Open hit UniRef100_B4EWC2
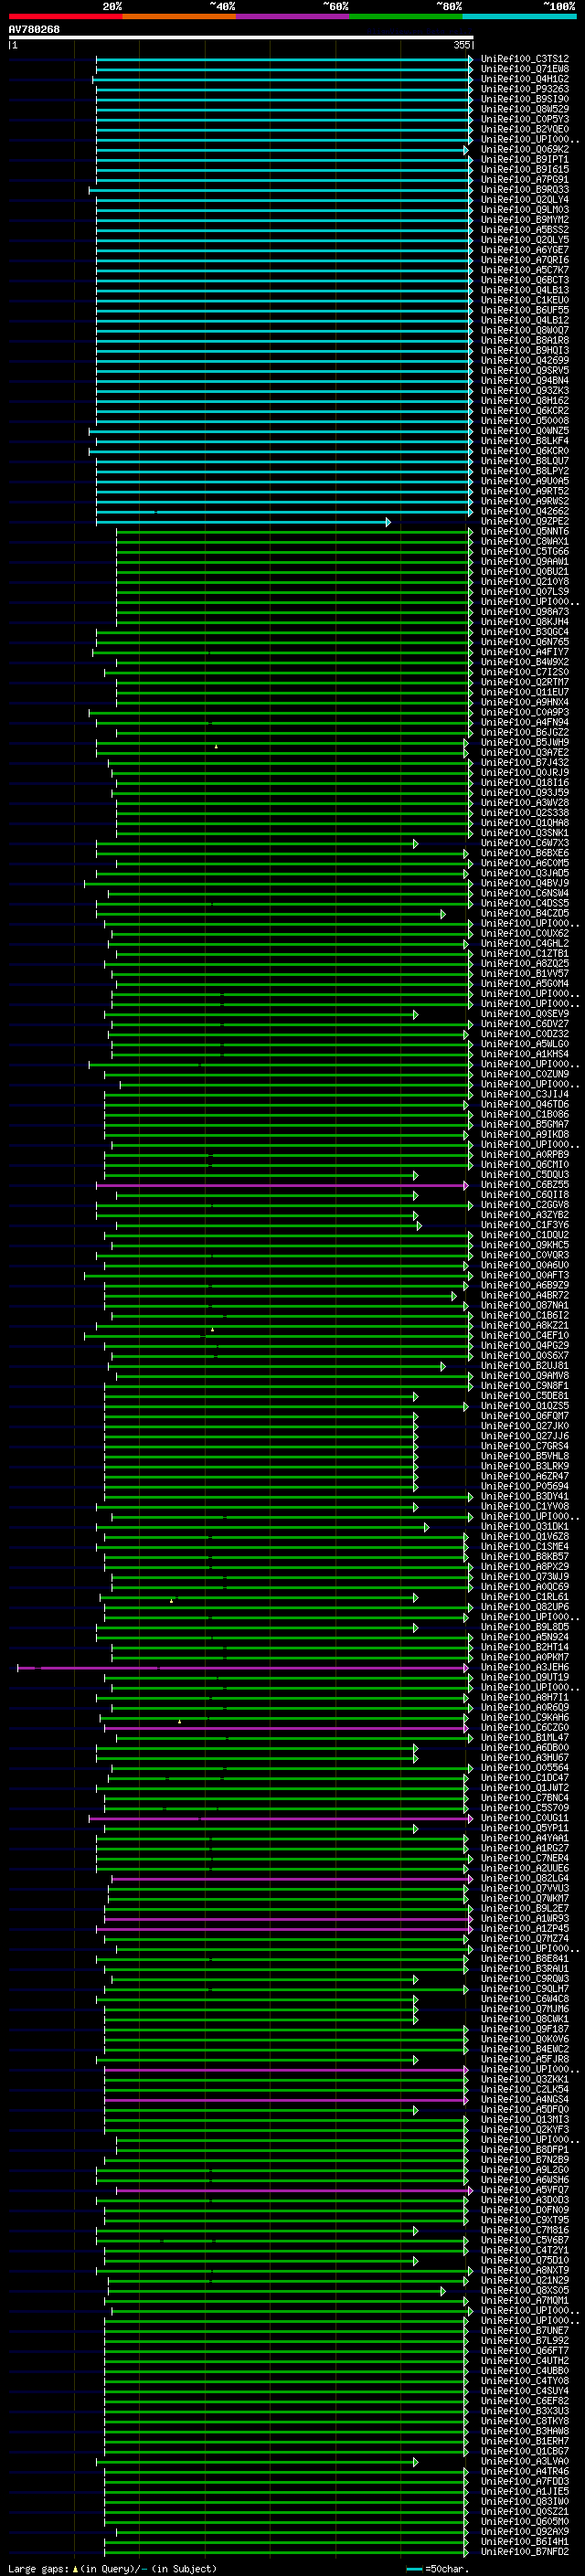 525,2049
